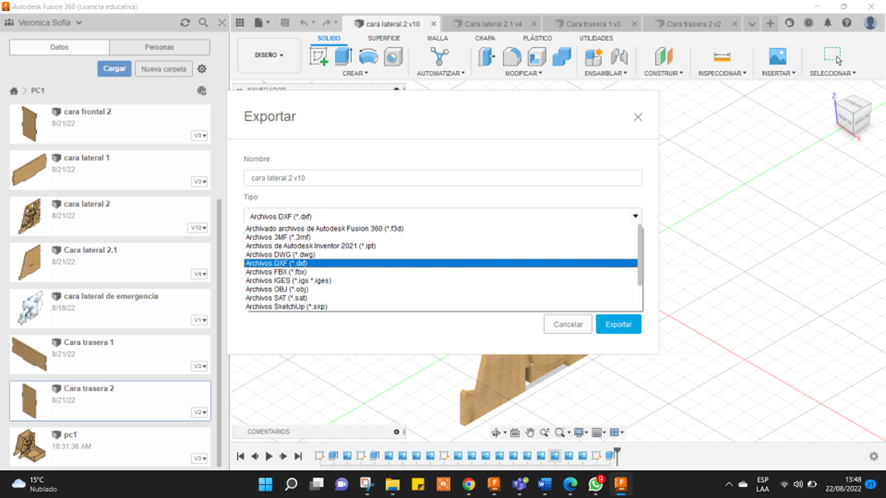Click the Combine modify icon
This screenshot has width=886, height=498.
pos(561,57)
